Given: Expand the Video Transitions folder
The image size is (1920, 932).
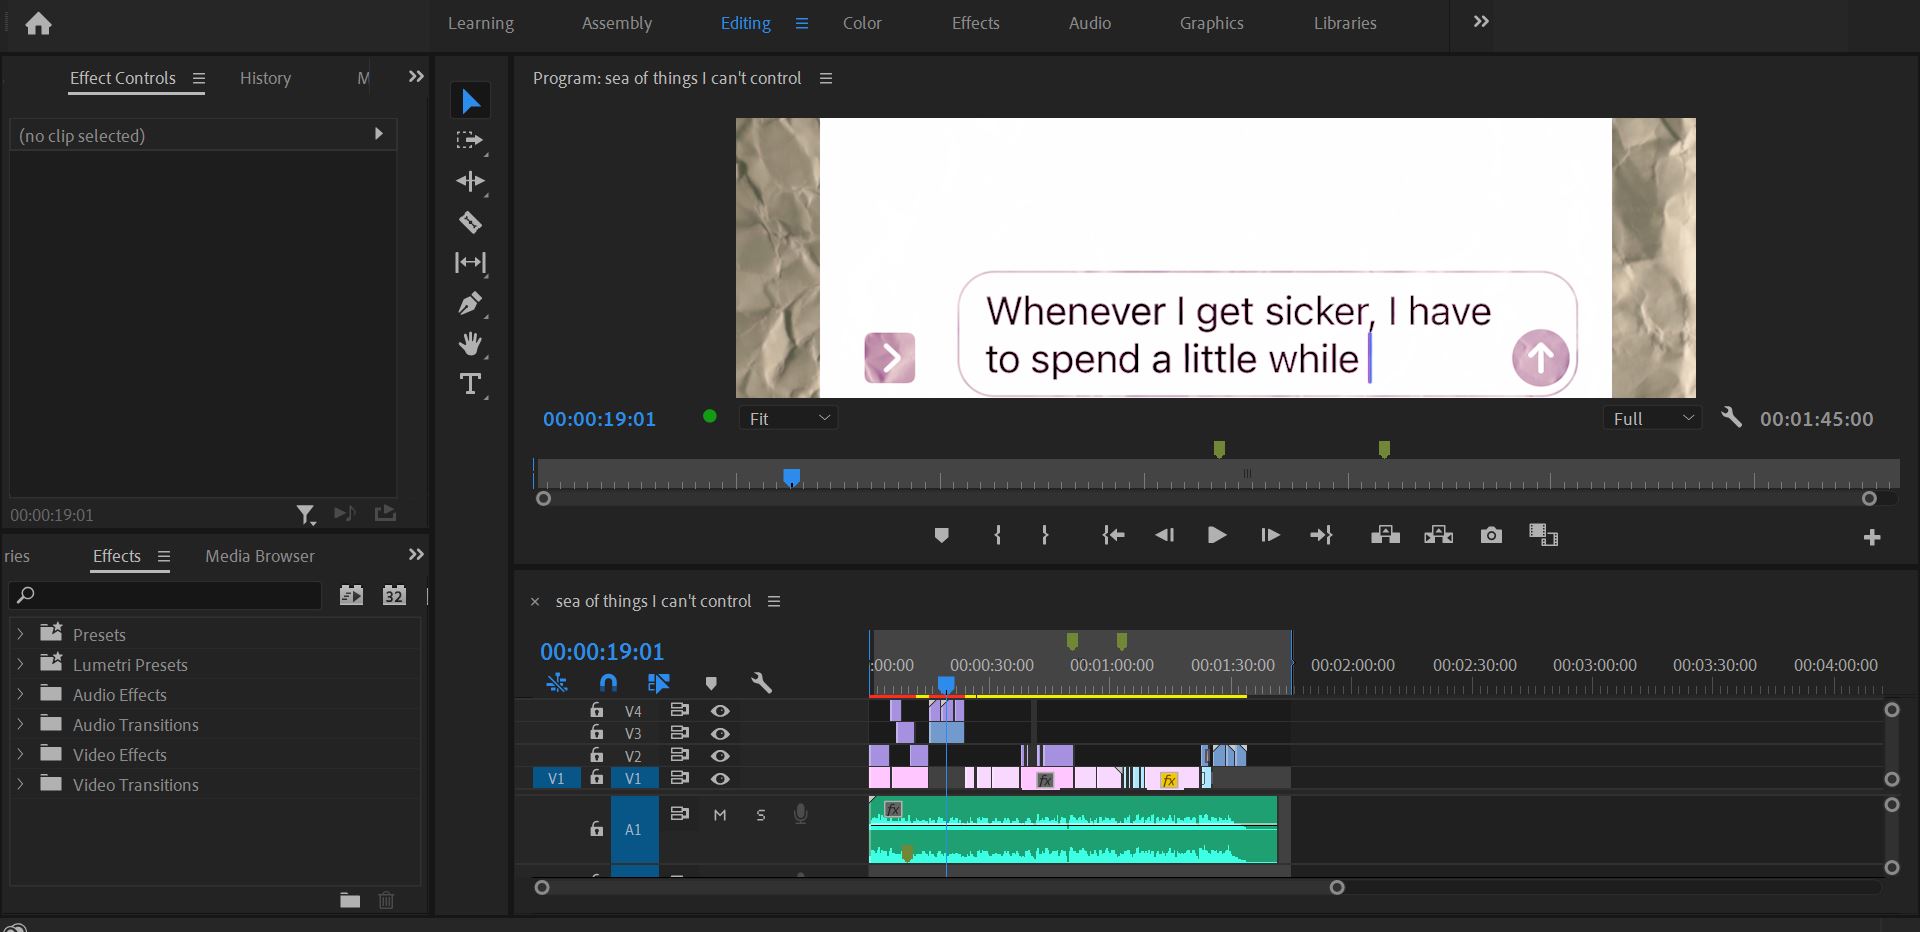Looking at the screenshot, I should (19, 785).
